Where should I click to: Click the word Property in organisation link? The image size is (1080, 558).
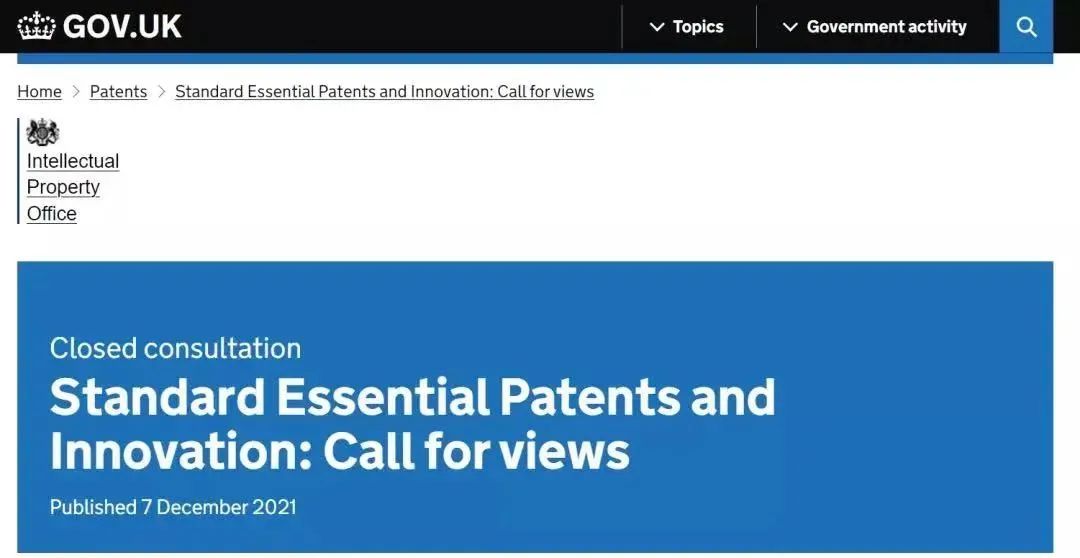(63, 187)
